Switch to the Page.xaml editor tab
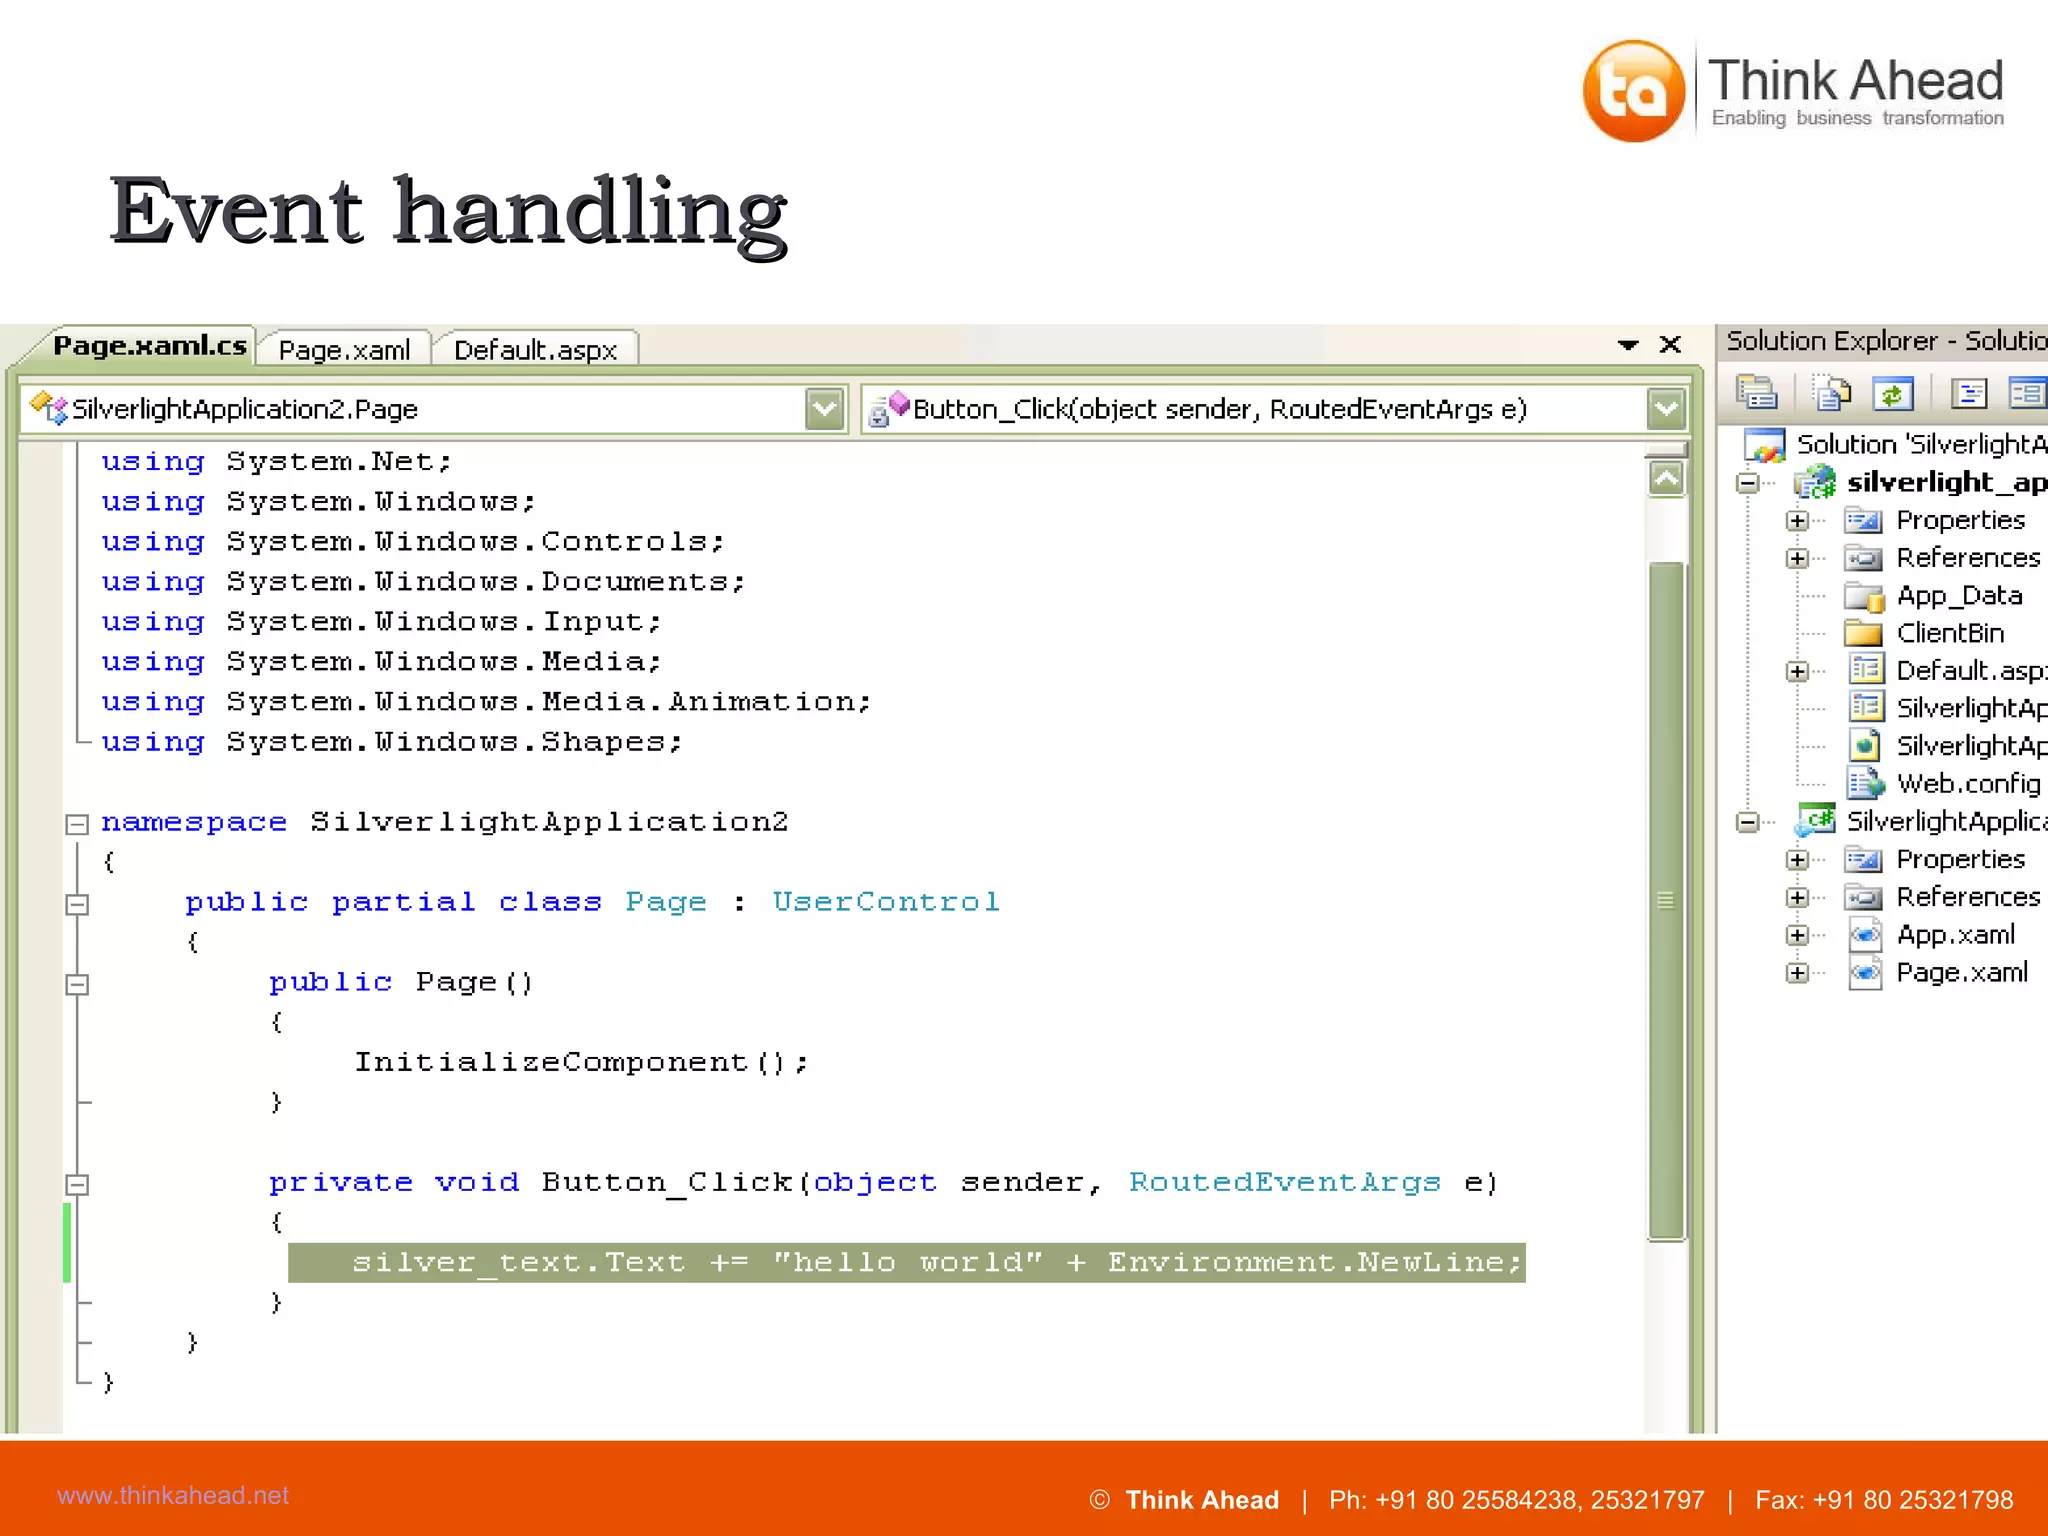The width and height of the screenshot is (2048, 1536). pyautogui.click(x=344, y=350)
